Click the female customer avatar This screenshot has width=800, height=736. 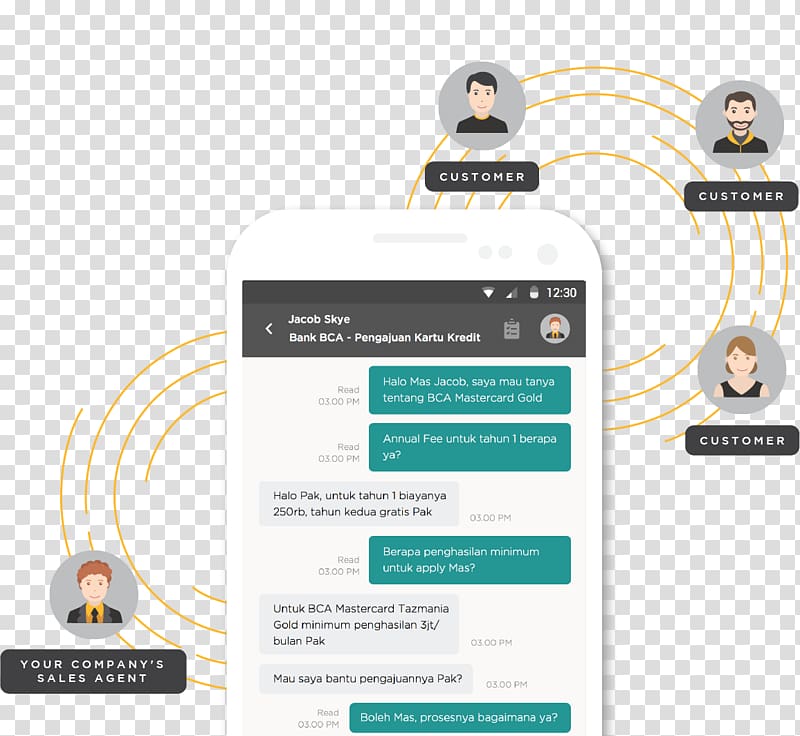(x=742, y=370)
